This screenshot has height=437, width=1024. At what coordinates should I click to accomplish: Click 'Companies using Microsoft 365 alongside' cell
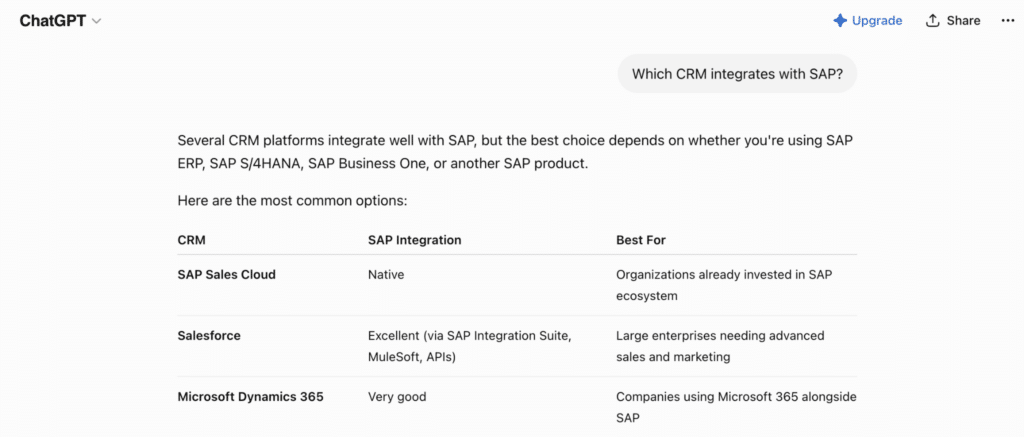737,407
